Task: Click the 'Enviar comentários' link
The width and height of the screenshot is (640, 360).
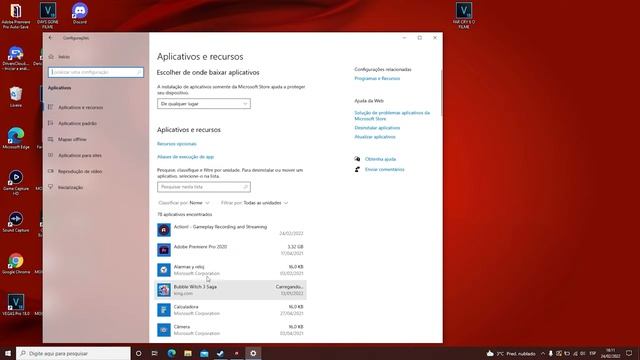Action: click(x=384, y=169)
